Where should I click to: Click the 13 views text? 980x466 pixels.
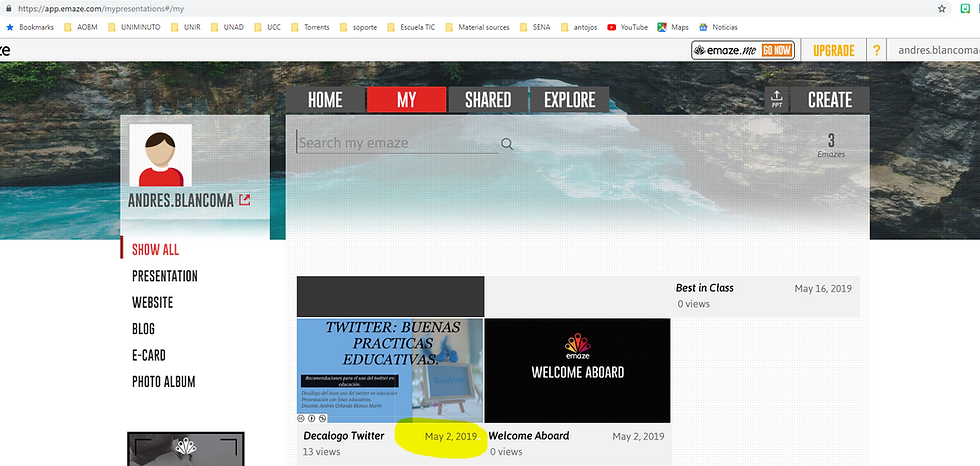[x=321, y=451]
